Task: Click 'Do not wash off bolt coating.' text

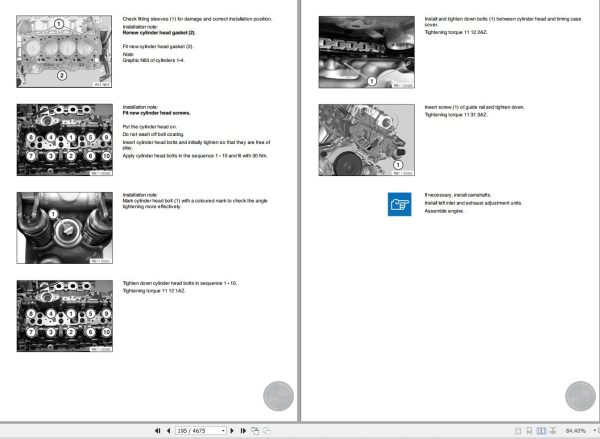Action: click(x=153, y=134)
